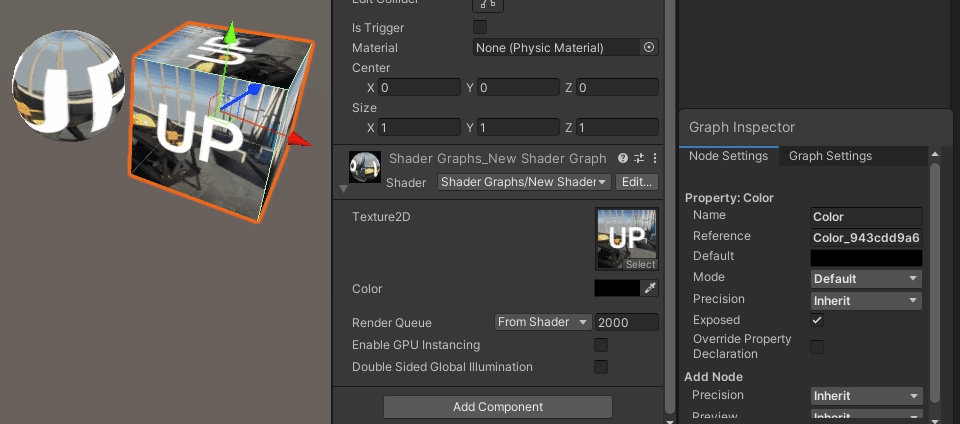Click the None (Physic Material) field
Image resolution: width=960 pixels, height=424 pixels.
(x=557, y=47)
